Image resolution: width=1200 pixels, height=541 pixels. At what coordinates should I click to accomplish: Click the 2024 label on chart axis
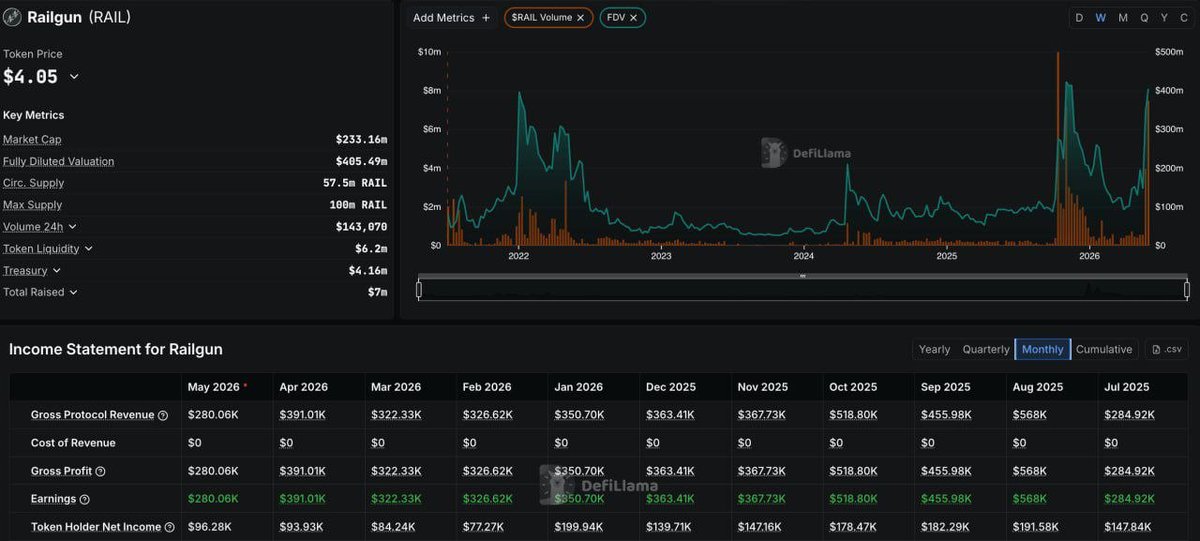(804, 257)
